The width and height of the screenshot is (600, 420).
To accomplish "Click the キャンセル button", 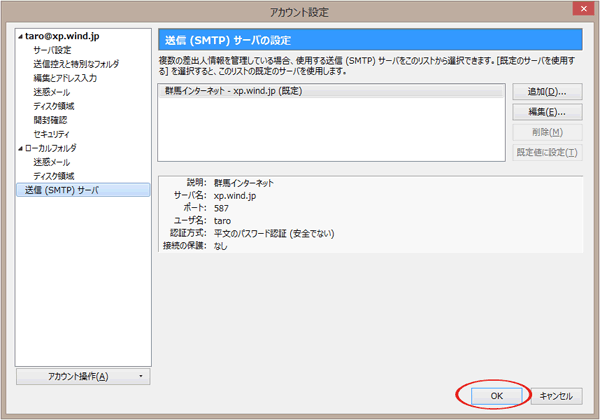I will click(x=556, y=396).
